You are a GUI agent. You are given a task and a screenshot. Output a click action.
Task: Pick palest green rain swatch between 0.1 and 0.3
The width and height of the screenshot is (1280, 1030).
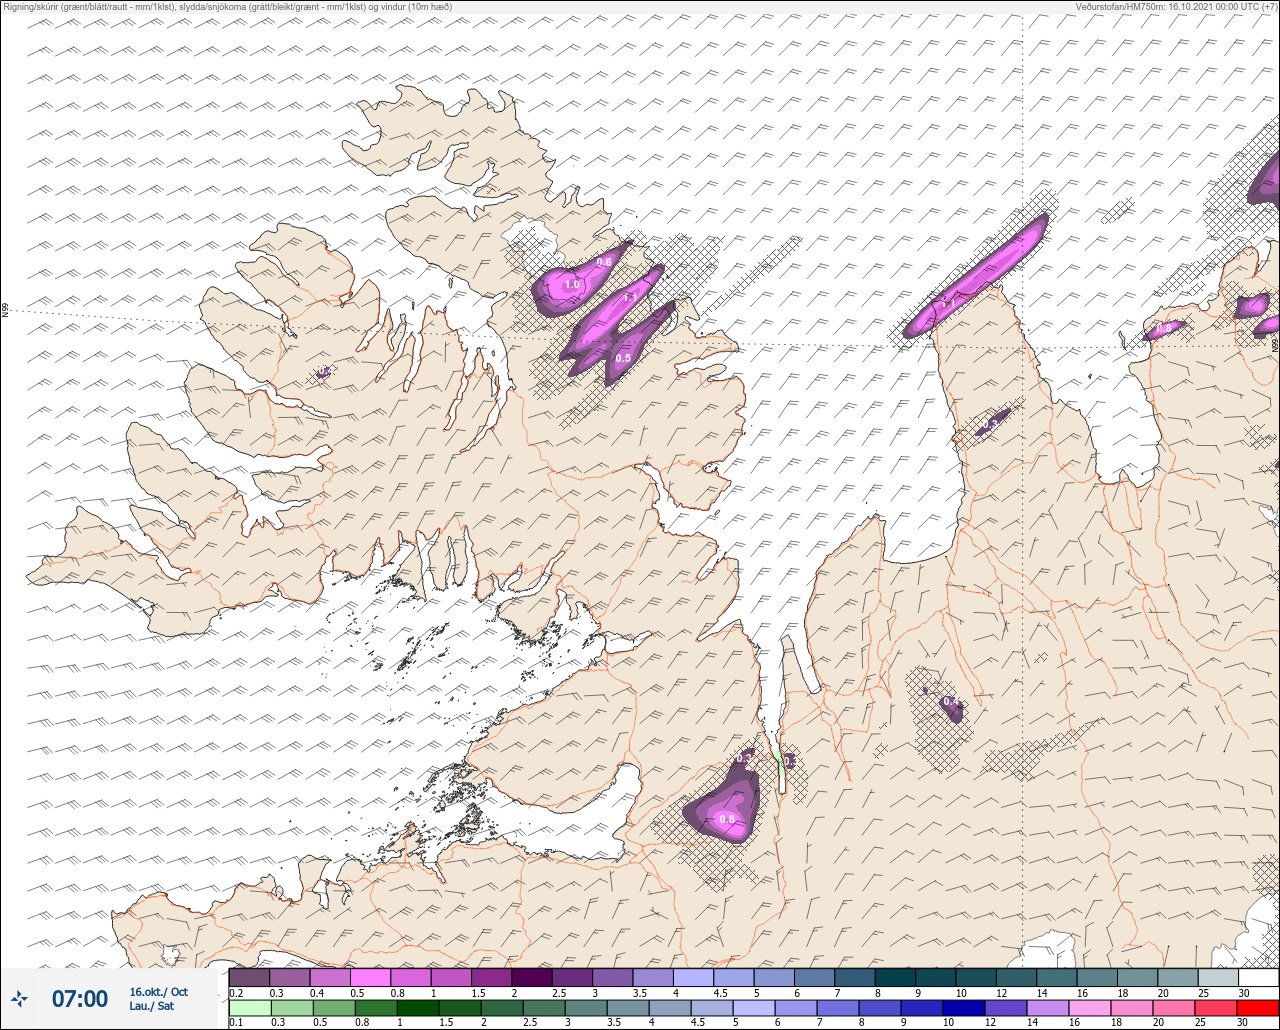coord(249,1008)
